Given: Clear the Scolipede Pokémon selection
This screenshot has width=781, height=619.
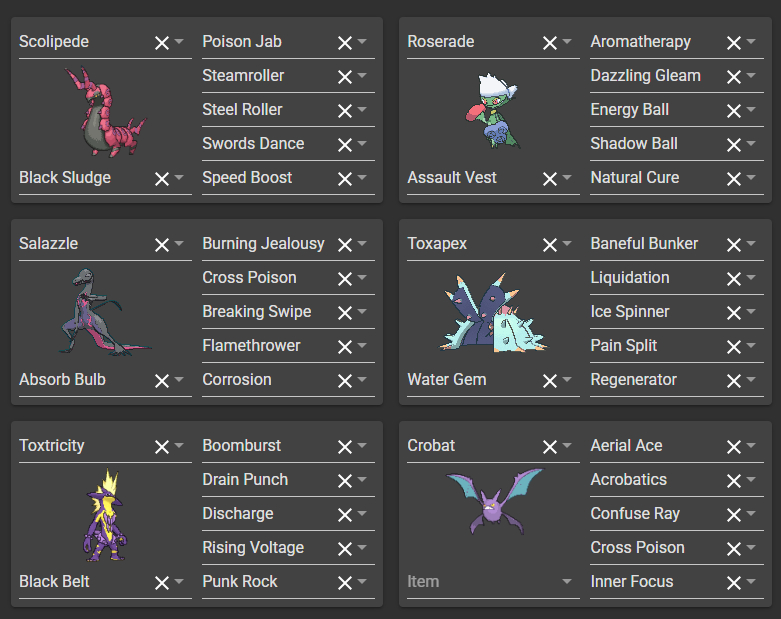Looking at the screenshot, I should point(161,42).
